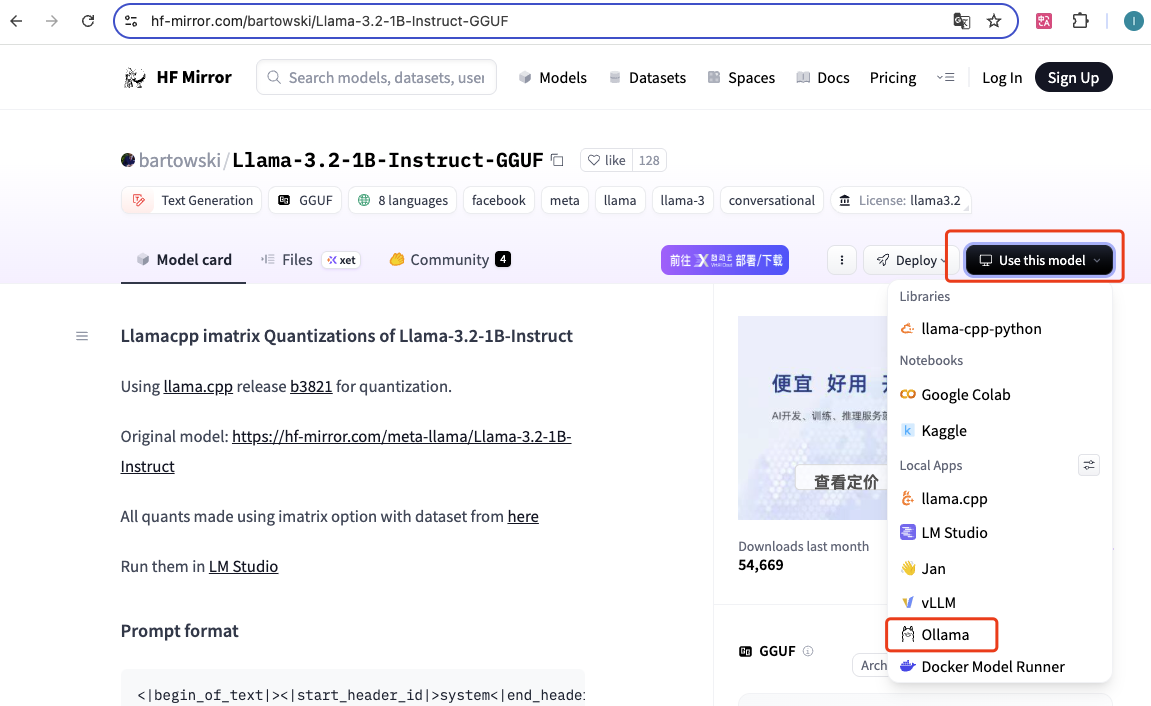Open the llama.cpp link in description
The image size is (1151, 706).
click(x=198, y=387)
